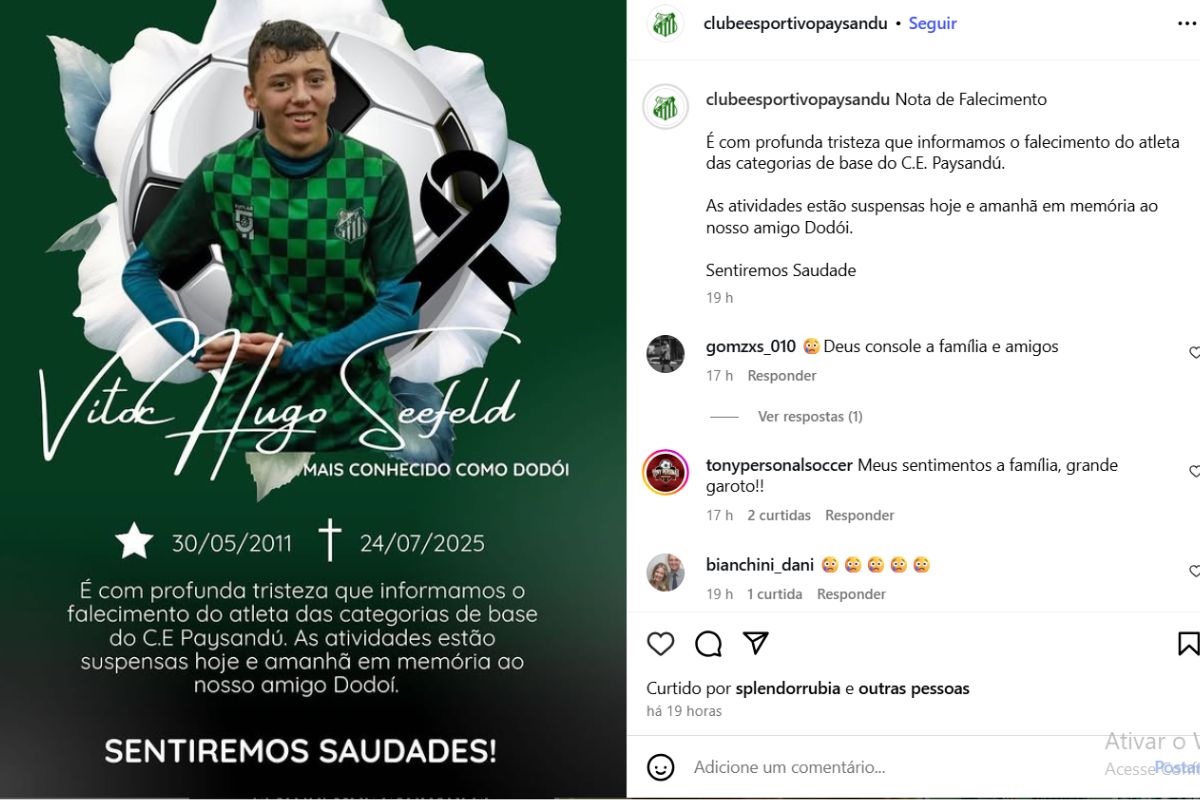
Task: Follow the account with Seguir
Action: (x=932, y=23)
